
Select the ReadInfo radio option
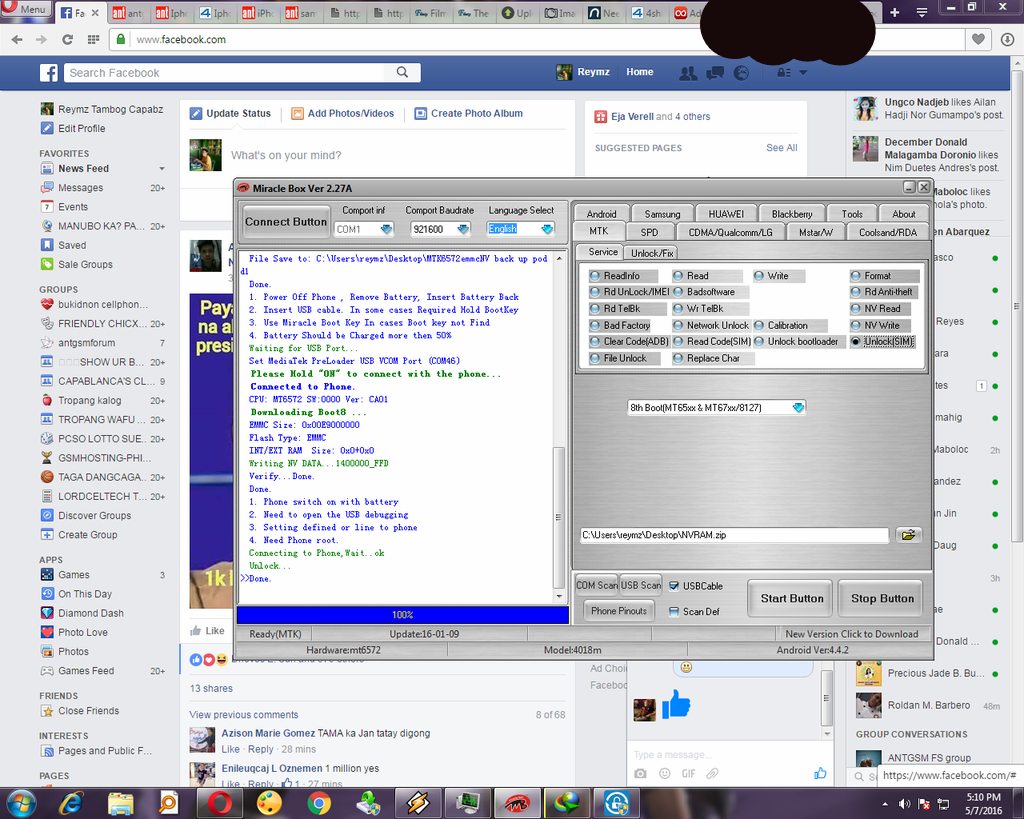tap(595, 276)
